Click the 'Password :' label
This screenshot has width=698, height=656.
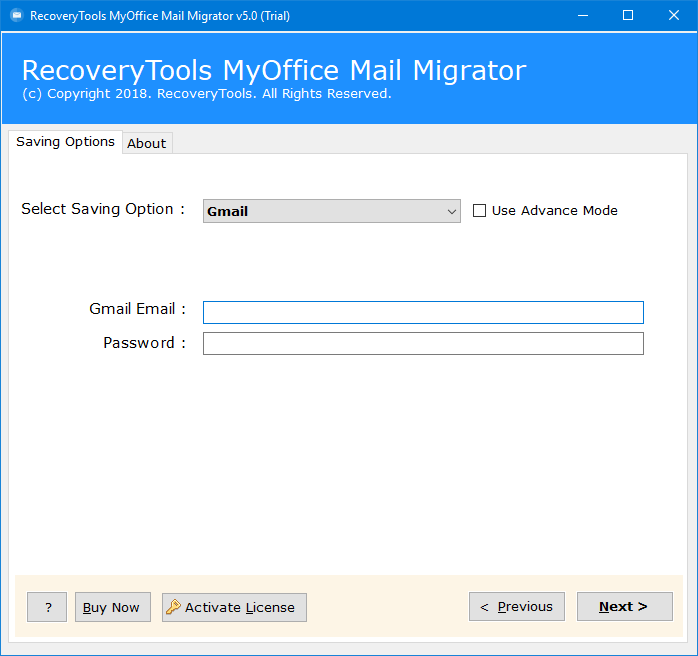pos(144,343)
